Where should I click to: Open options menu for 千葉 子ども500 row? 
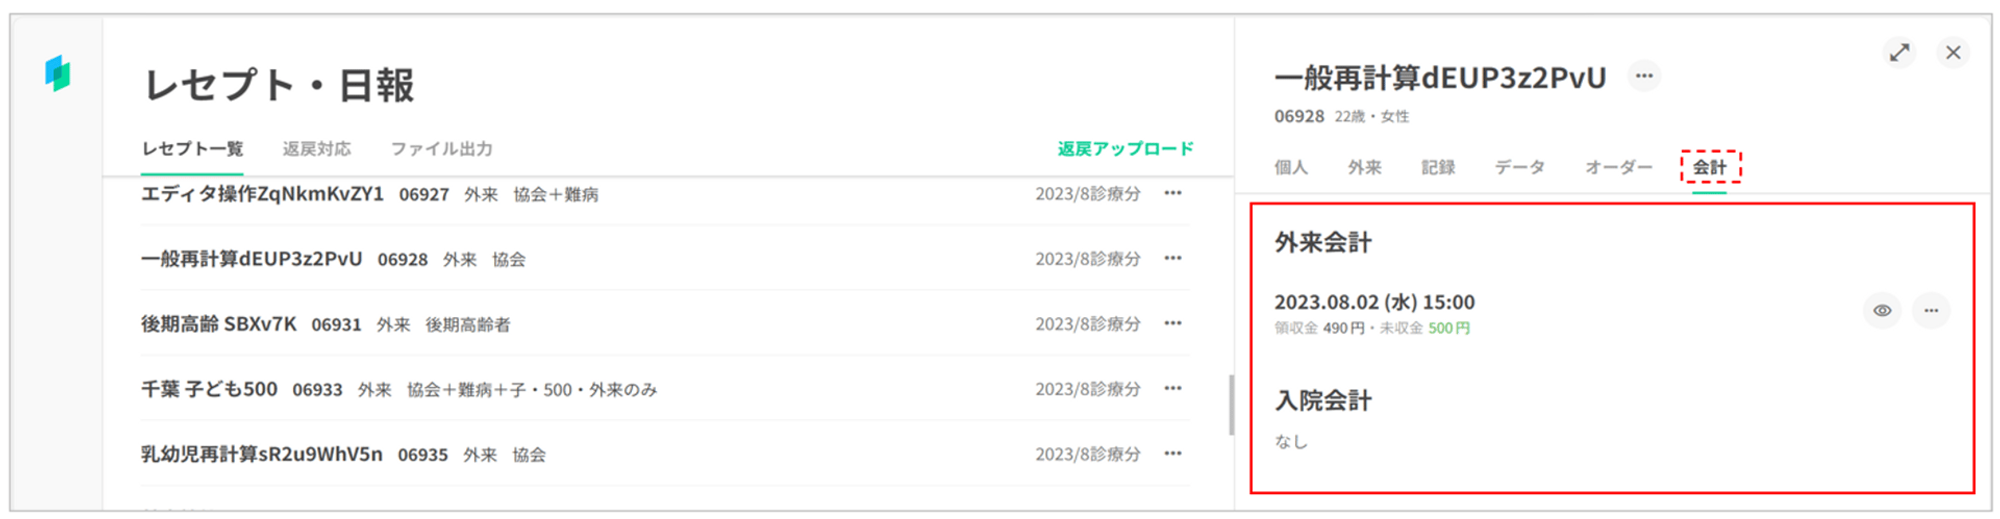click(x=1173, y=388)
